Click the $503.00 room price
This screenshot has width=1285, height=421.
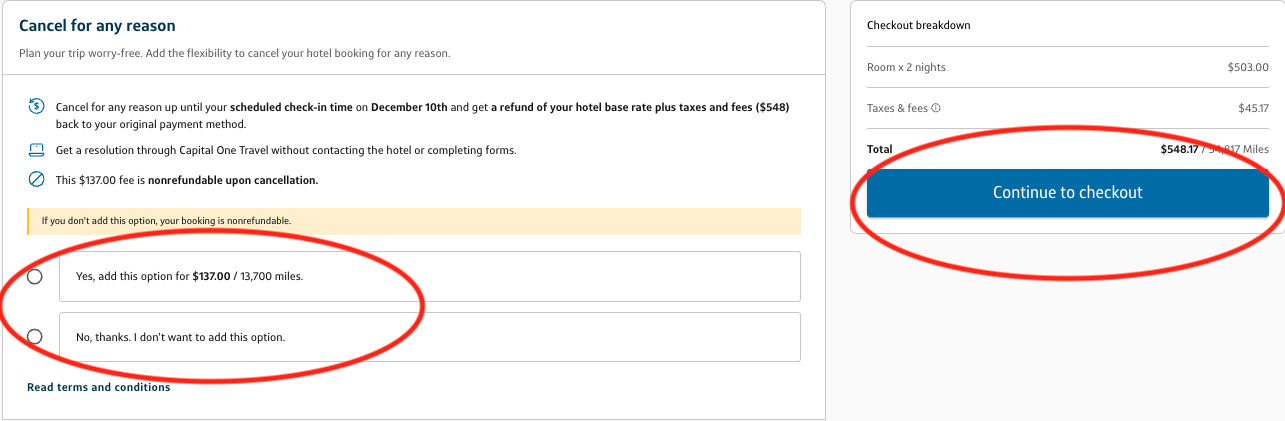click(1248, 67)
